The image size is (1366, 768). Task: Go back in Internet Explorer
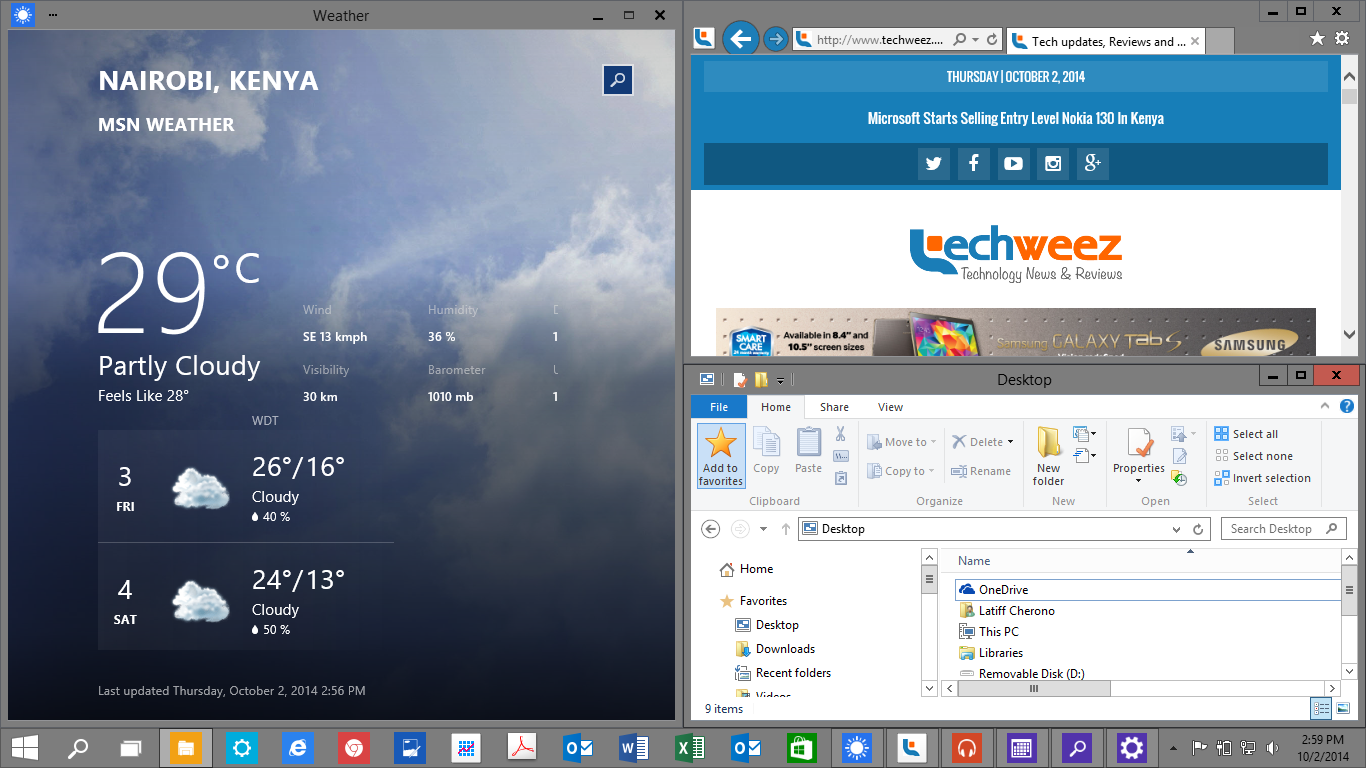pos(740,39)
